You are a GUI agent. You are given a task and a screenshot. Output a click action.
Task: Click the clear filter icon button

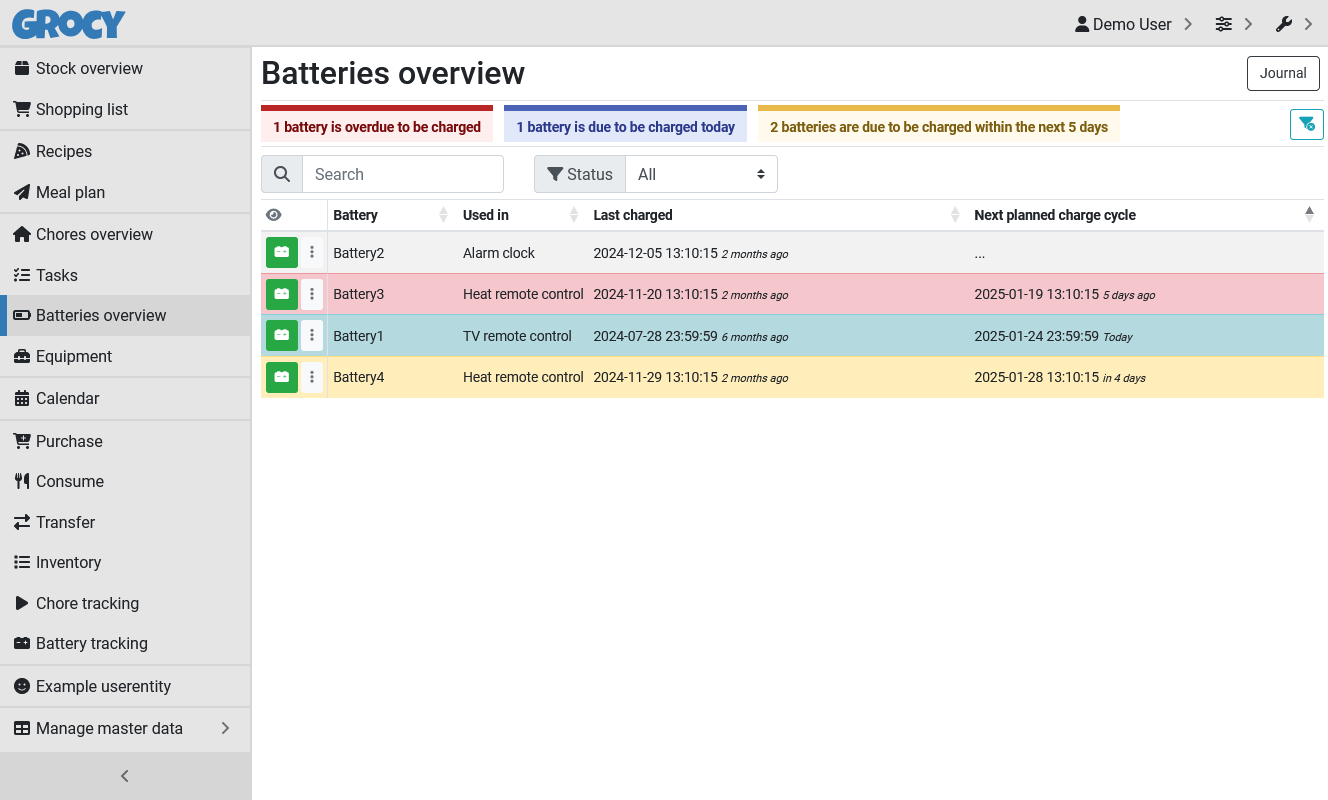1306,124
